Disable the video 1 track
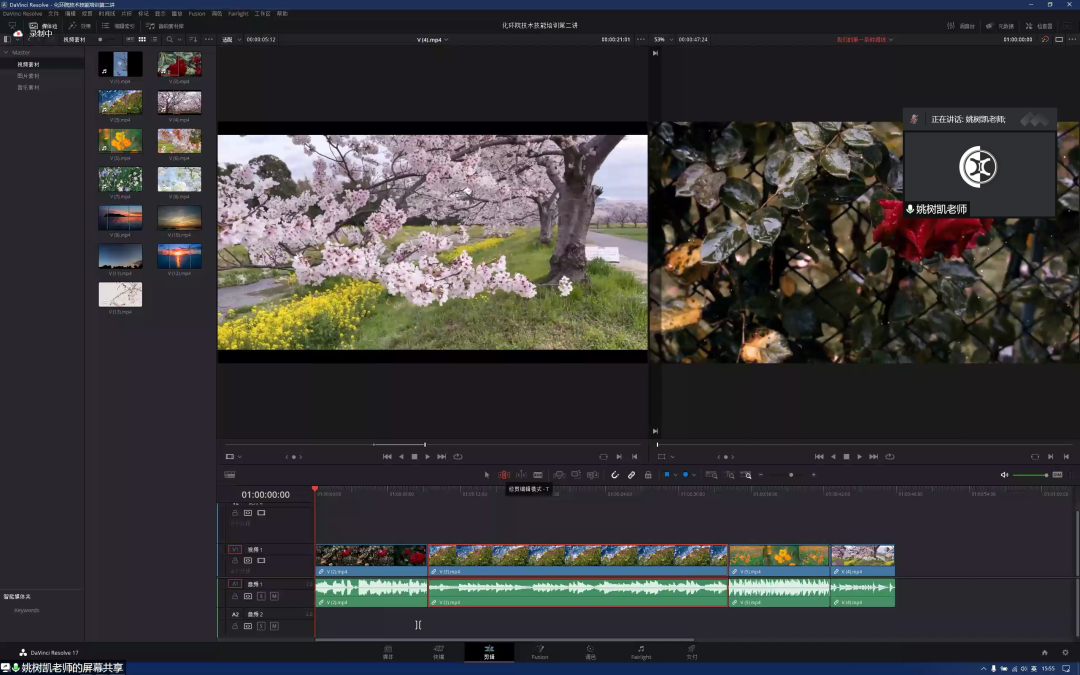Viewport: 1080px width, 675px height. tap(261, 561)
